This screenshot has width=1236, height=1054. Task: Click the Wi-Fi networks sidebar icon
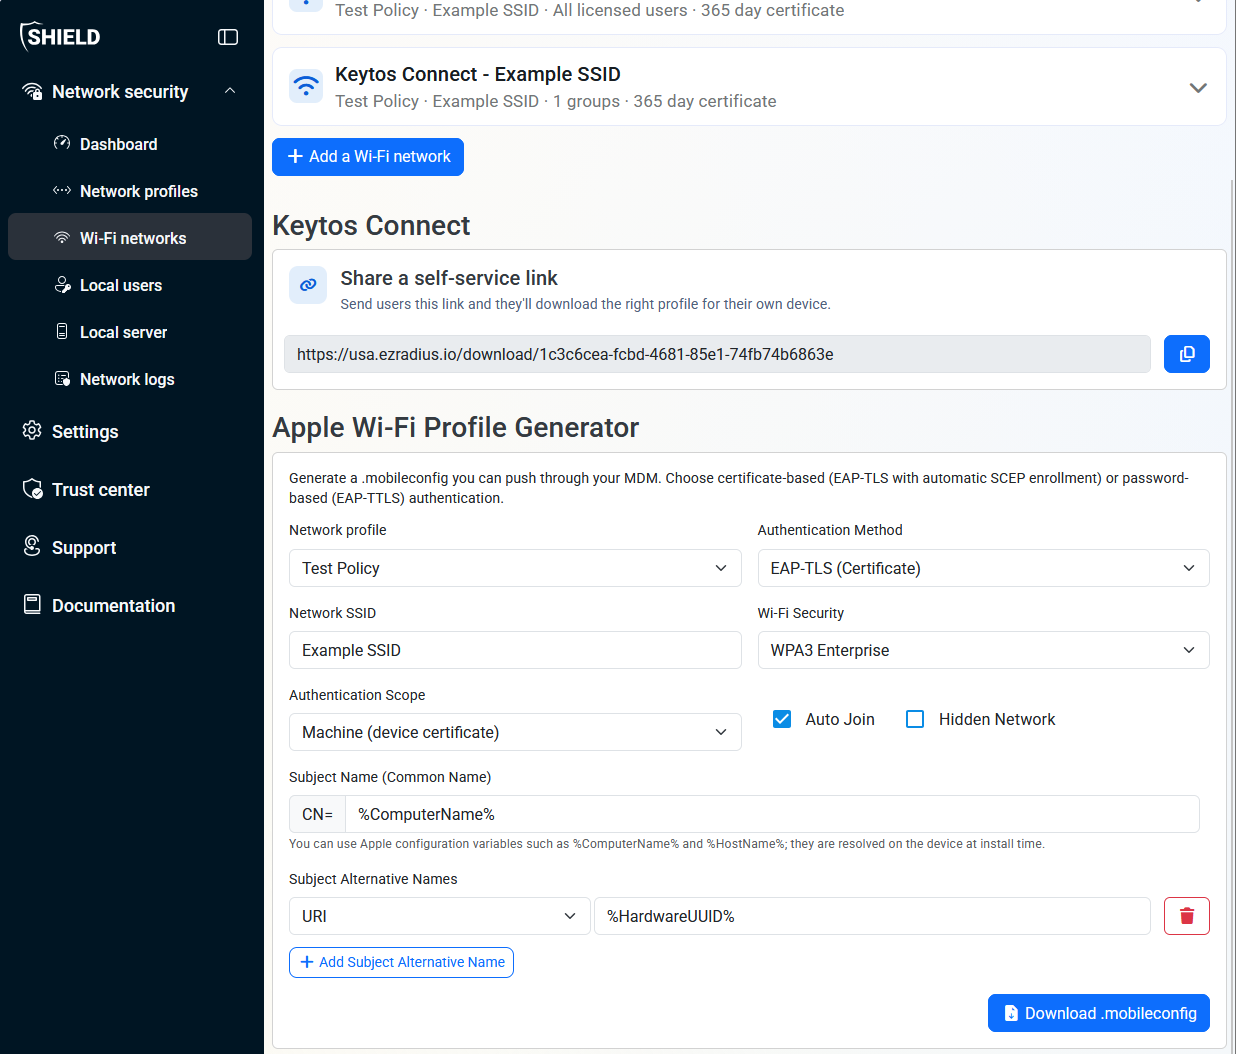click(62, 238)
